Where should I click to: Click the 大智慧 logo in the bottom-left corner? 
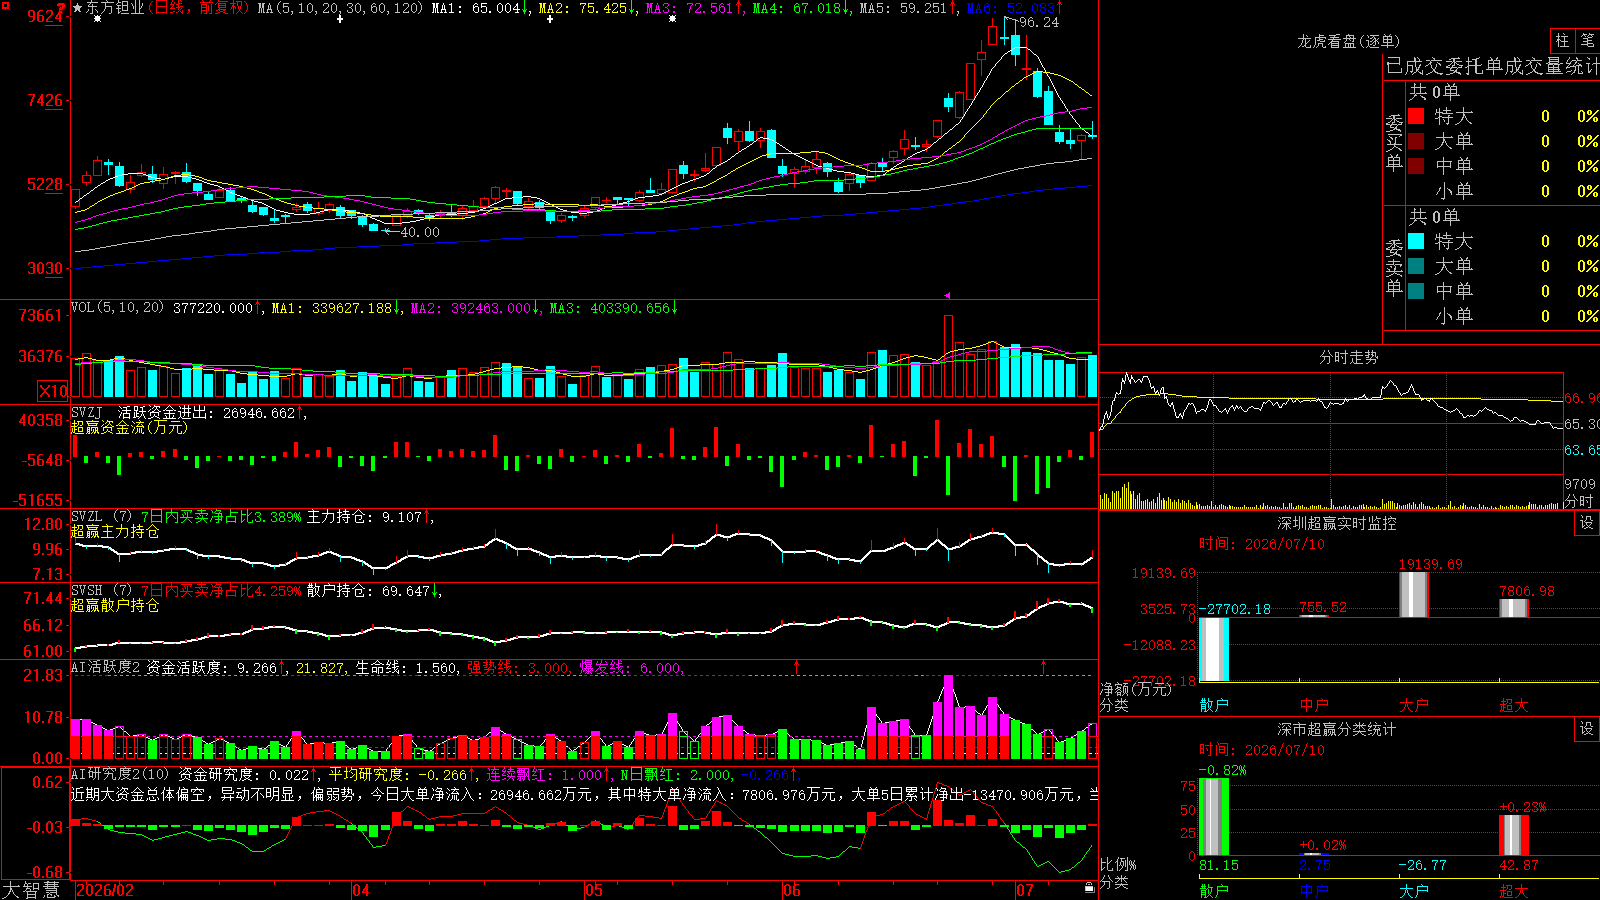pos(31,890)
